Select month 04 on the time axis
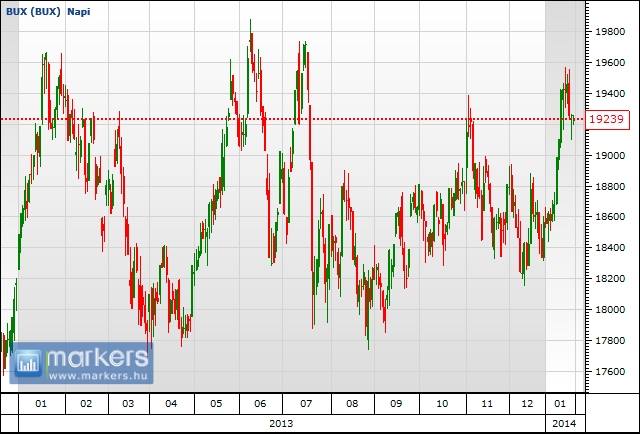This screenshot has width=640, height=434. (x=171, y=404)
